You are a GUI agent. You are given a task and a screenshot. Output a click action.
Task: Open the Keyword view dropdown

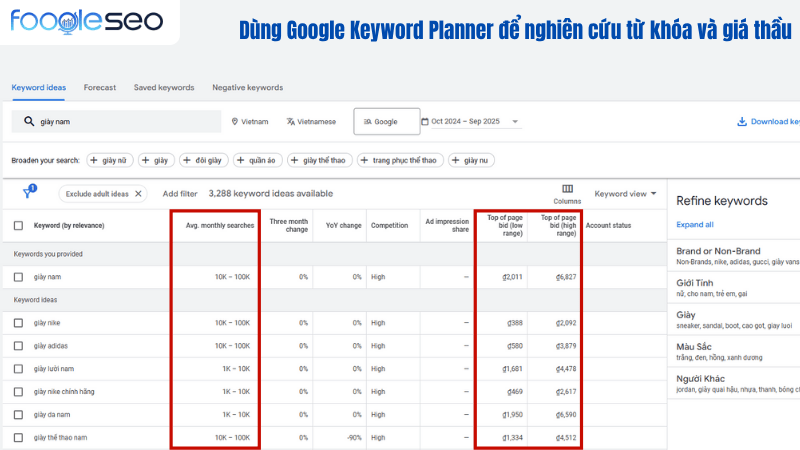tap(625, 194)
